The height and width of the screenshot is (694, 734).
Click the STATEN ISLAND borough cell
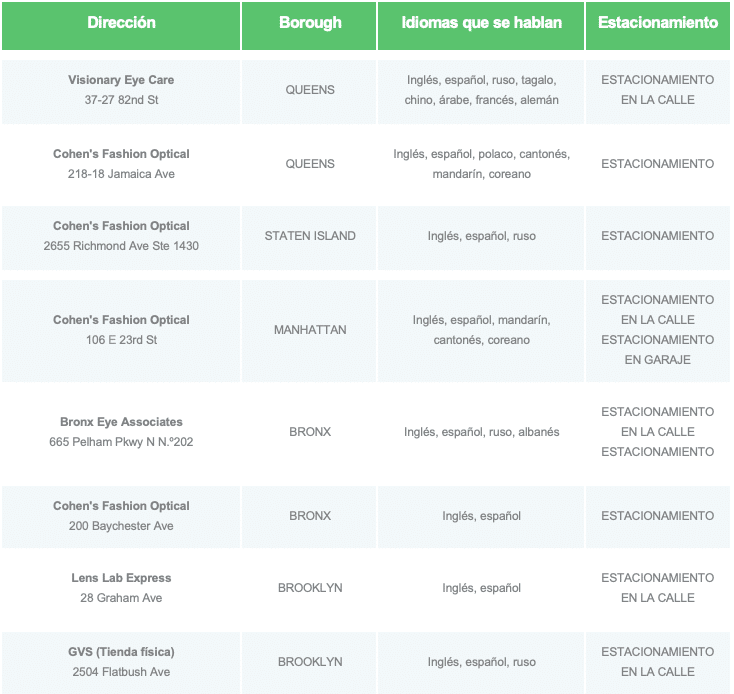coord(310,236)
